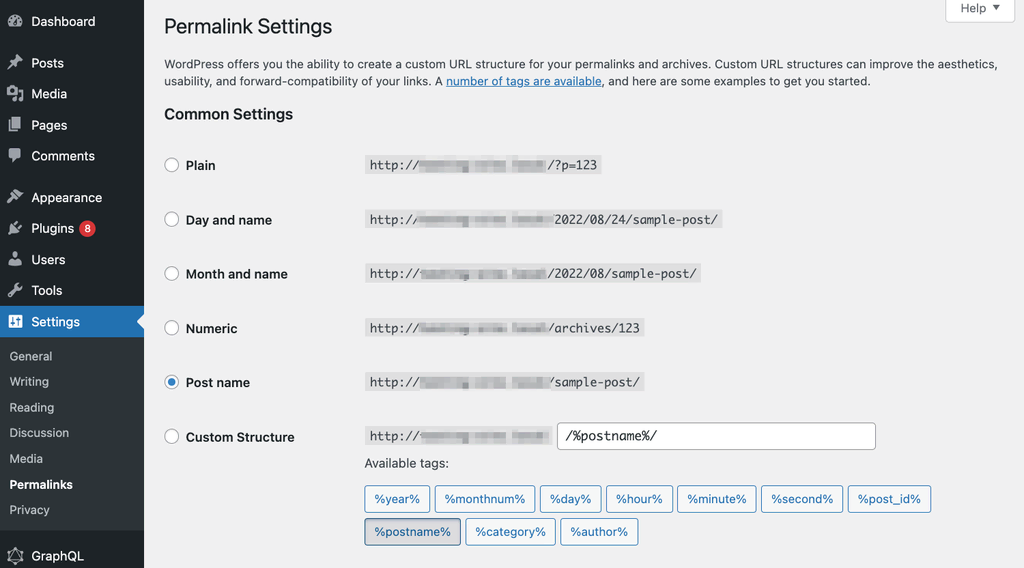Select the Plain permalink option

[172, 165]
